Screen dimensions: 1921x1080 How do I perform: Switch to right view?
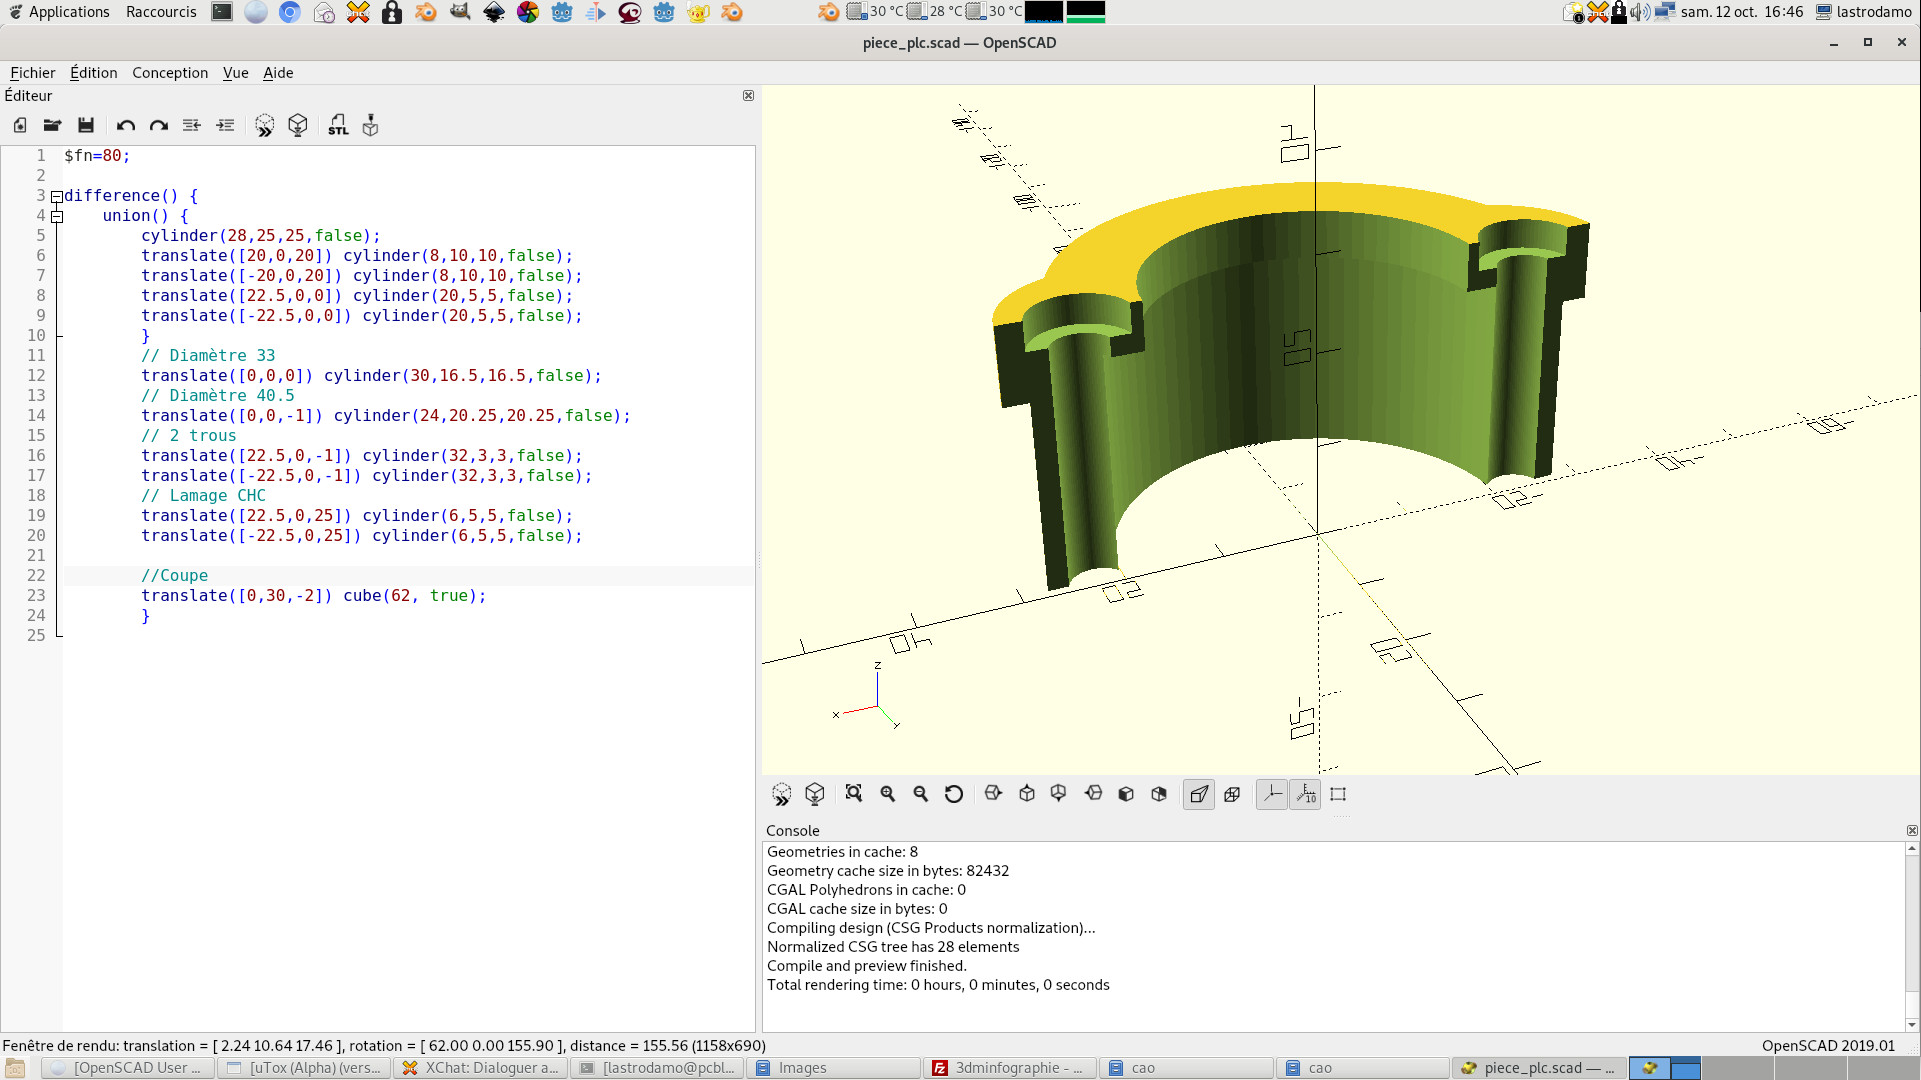(993, 794)
